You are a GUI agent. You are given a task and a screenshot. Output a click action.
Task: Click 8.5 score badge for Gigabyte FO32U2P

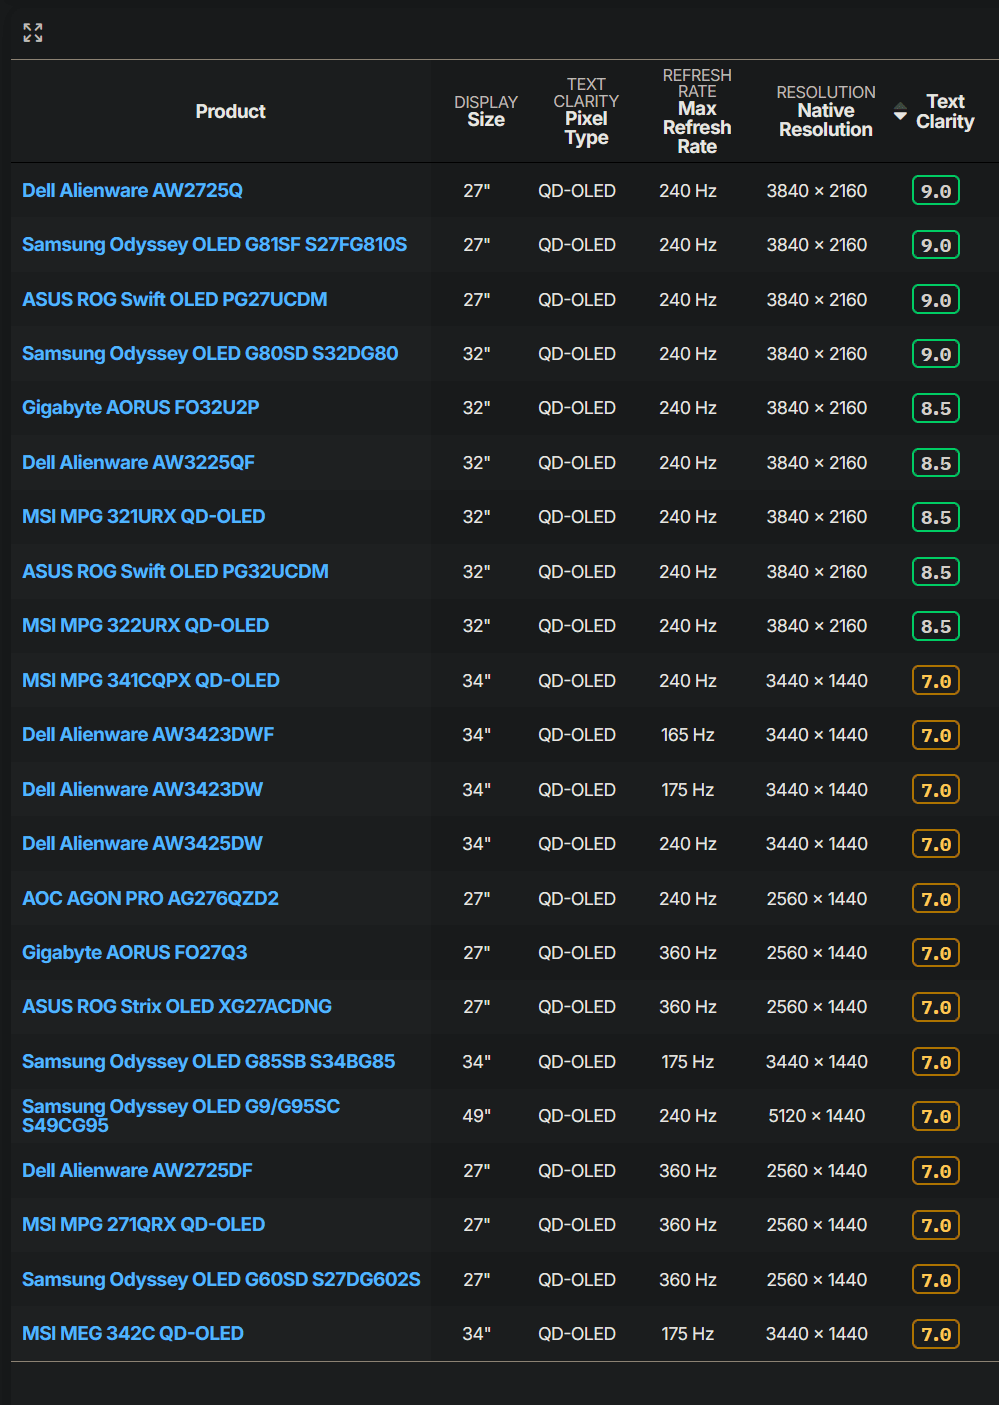(x=936, y=408)
